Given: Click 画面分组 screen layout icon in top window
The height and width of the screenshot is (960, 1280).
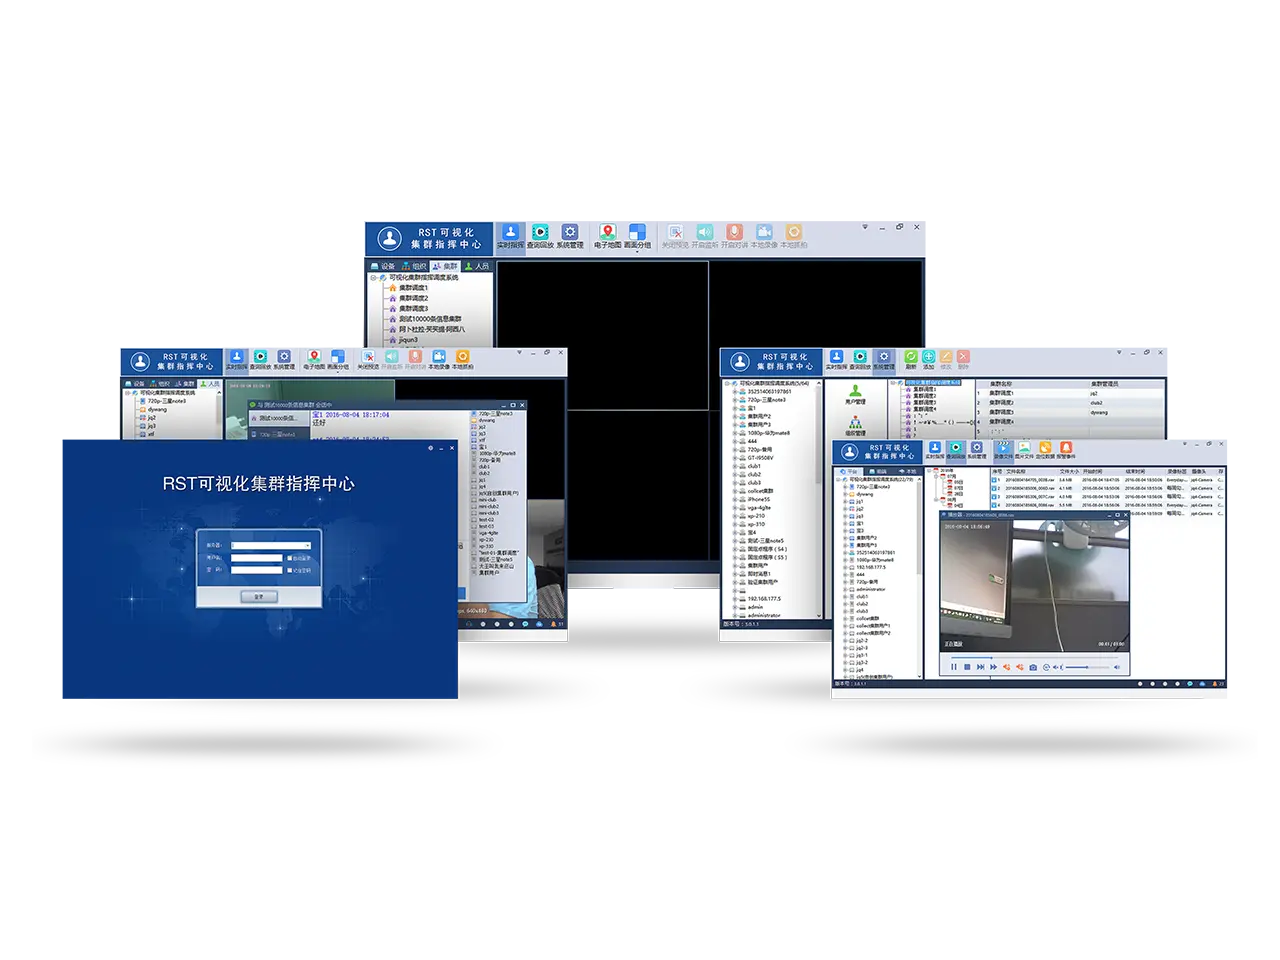Looking at the screenshot, I should pos(637,235).
